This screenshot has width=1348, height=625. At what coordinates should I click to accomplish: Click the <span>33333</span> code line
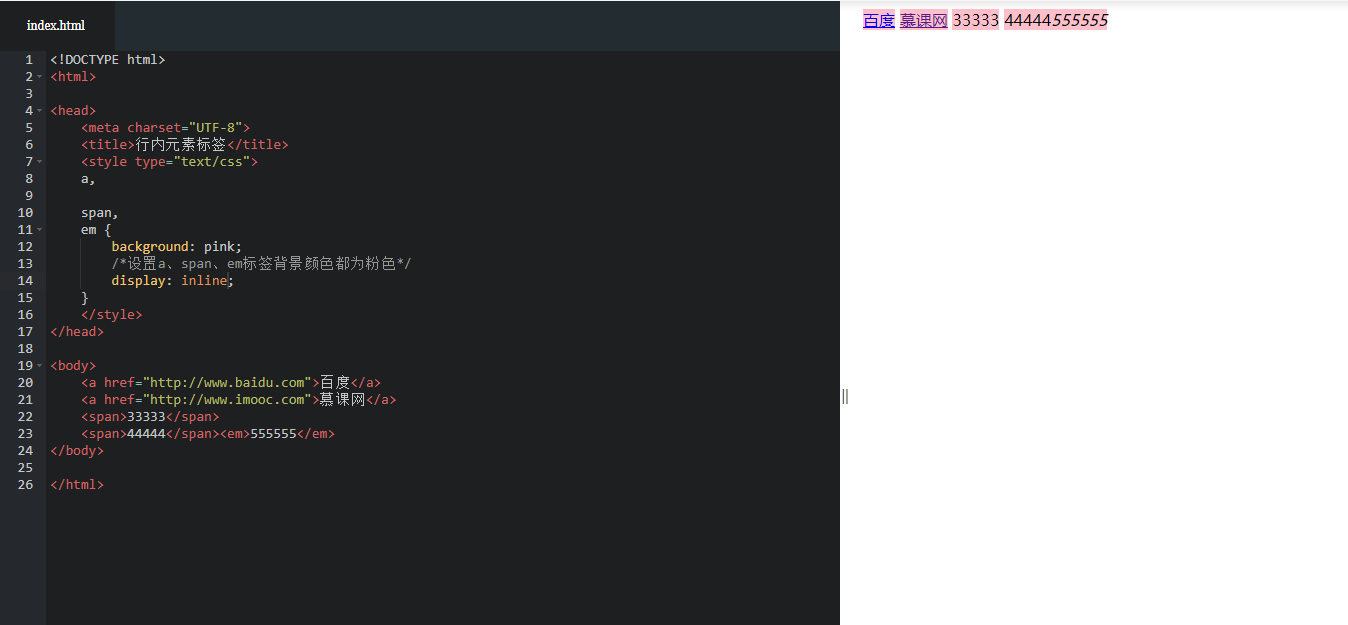click(x=150, y=417)
